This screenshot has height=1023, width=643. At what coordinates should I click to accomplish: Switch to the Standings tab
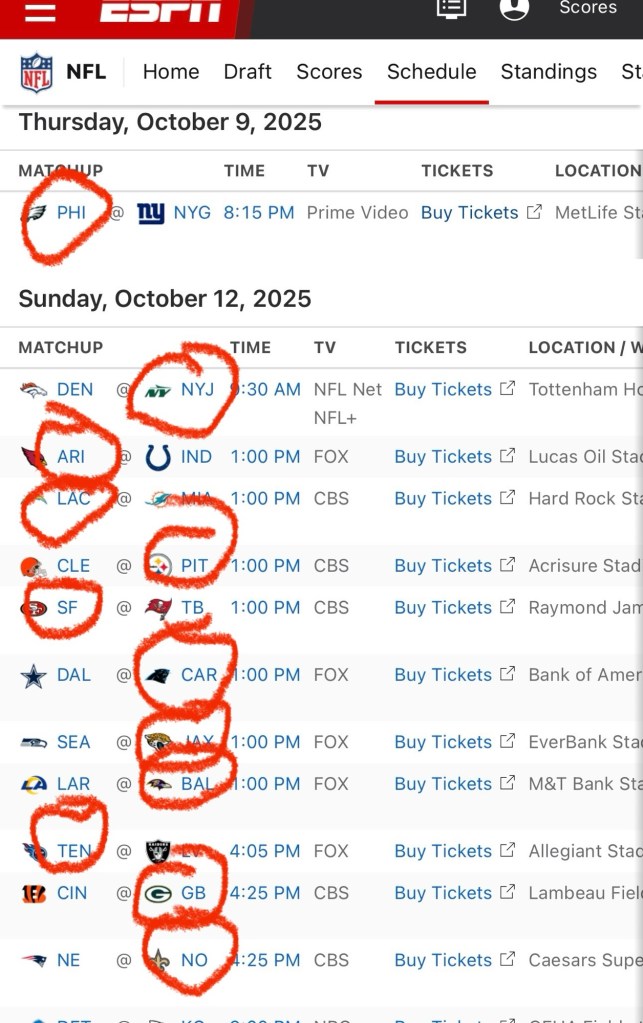pyautogui.click(x=548, y=72)
